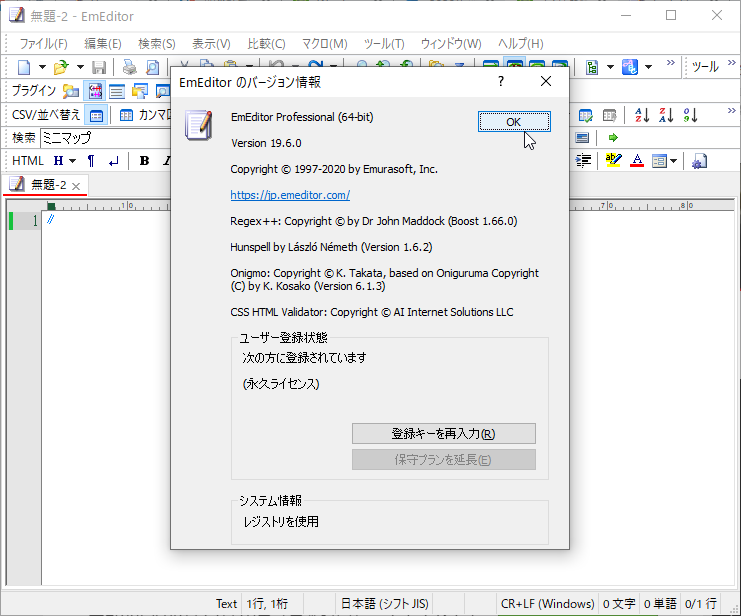741x616 pixels.
Task: Click the ? help icon in version dialog
Action: (501, 81)
